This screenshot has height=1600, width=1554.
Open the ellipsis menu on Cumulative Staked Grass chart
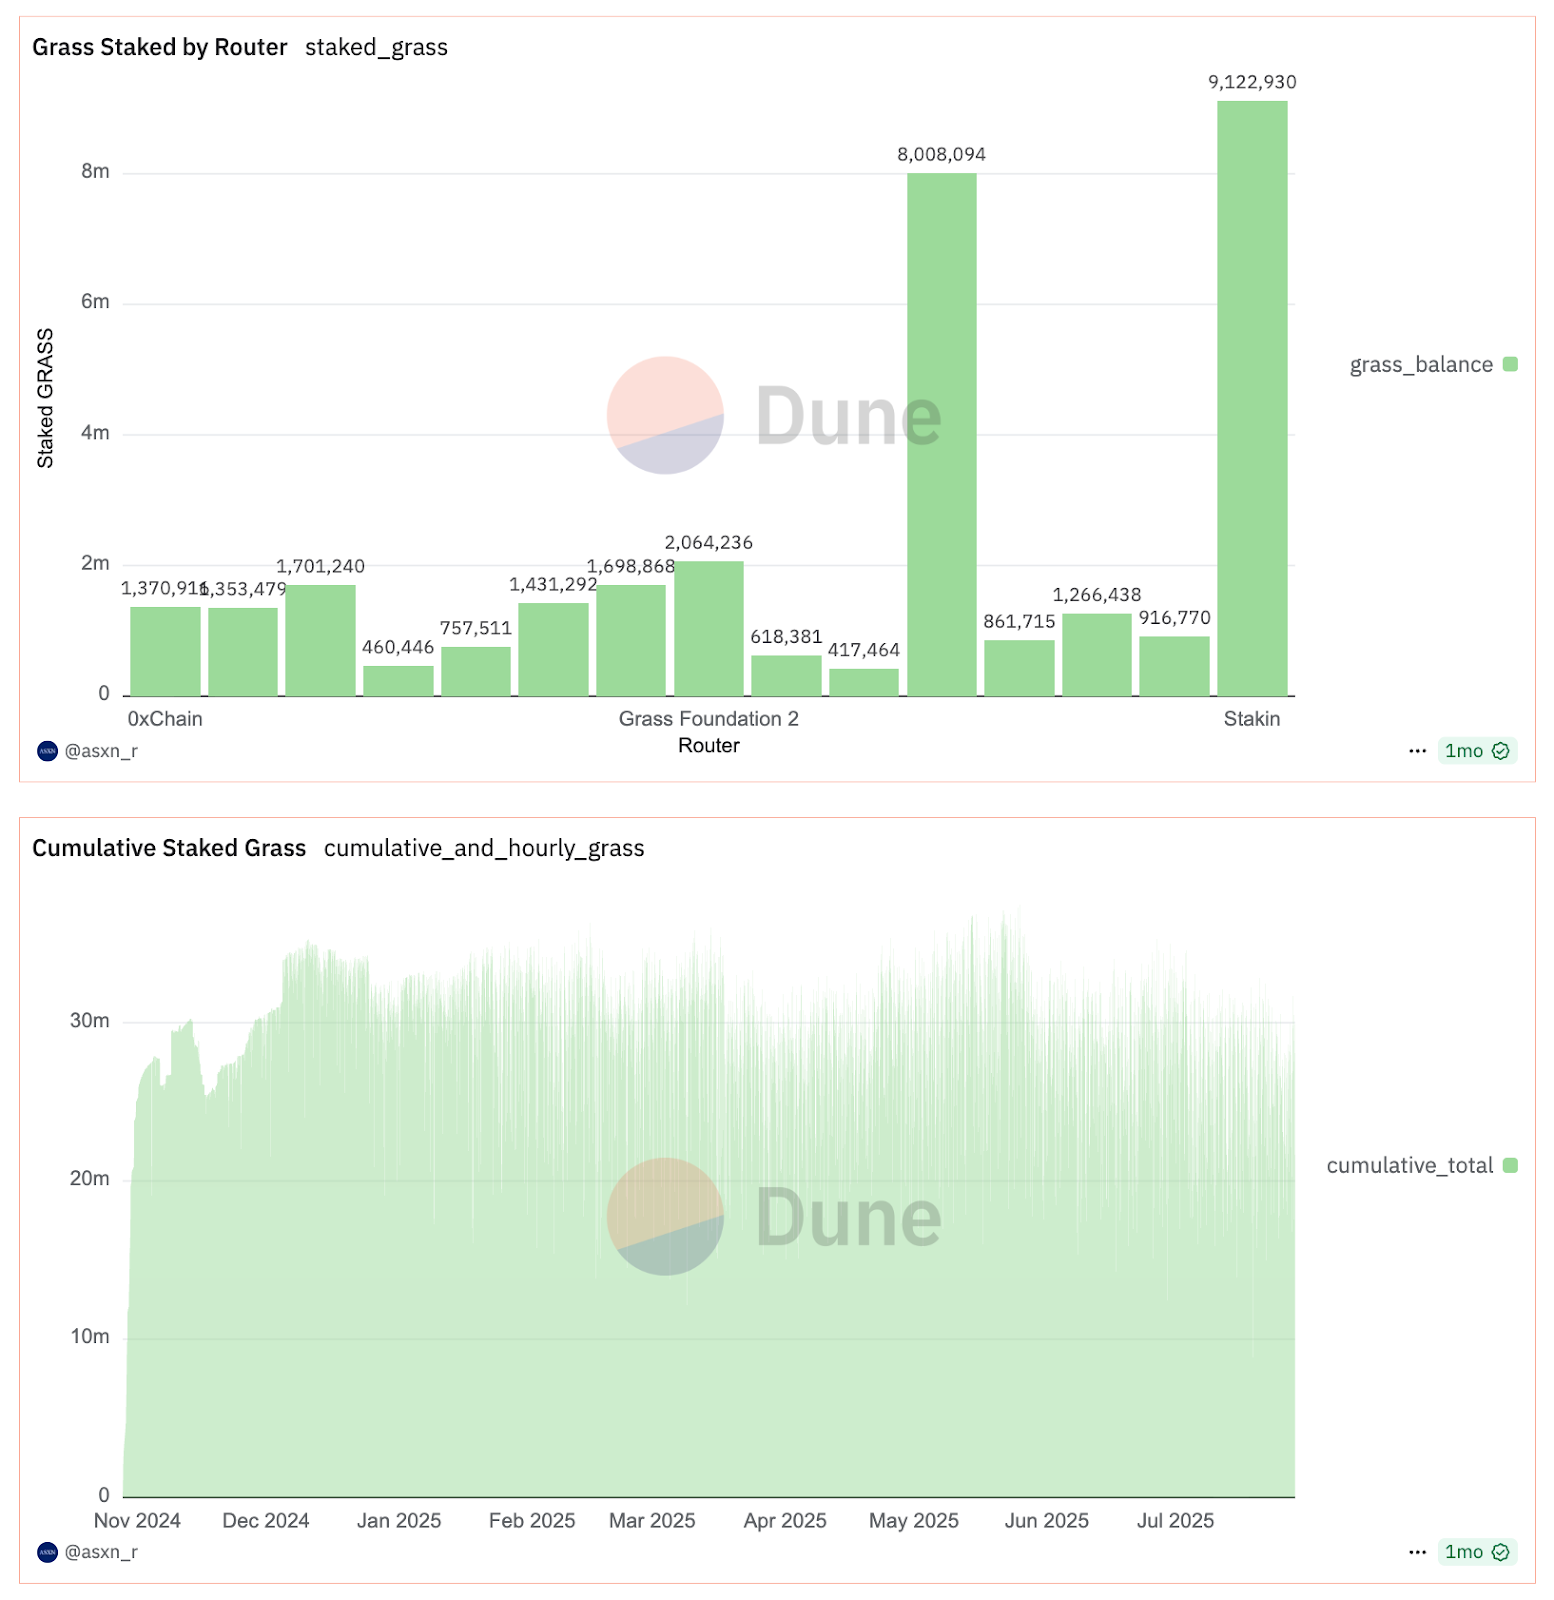[x=1417, y=1552]
